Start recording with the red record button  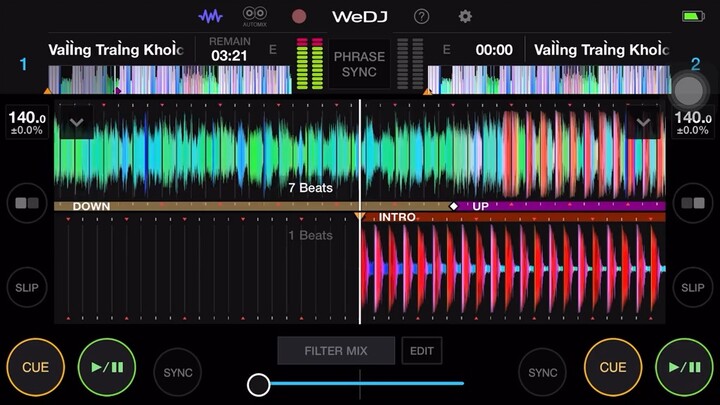coord(299,17)
